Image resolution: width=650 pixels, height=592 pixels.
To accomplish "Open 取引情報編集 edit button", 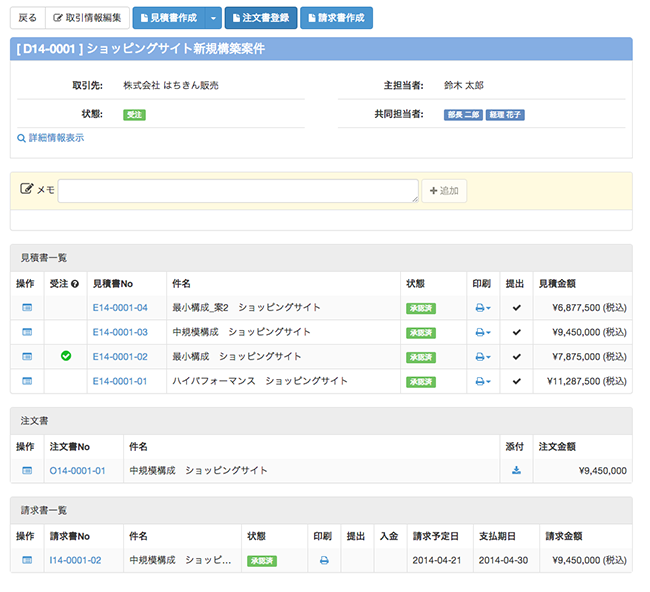I will [87, 18].
